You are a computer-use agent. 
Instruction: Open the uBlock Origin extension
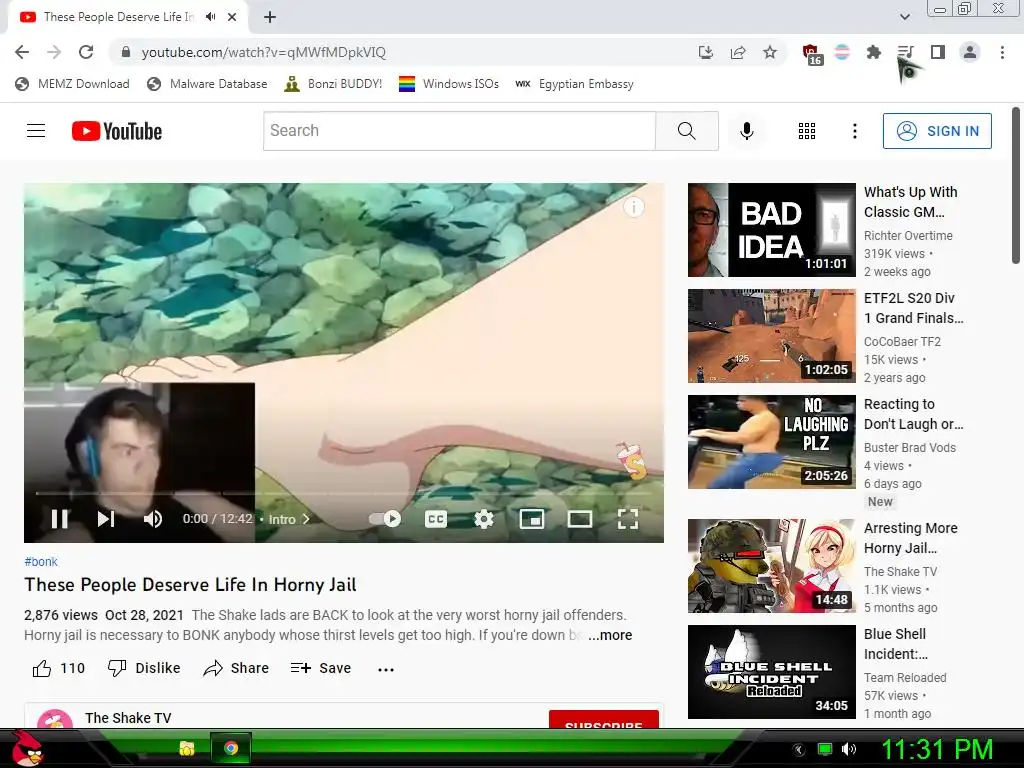coord(811,54)
